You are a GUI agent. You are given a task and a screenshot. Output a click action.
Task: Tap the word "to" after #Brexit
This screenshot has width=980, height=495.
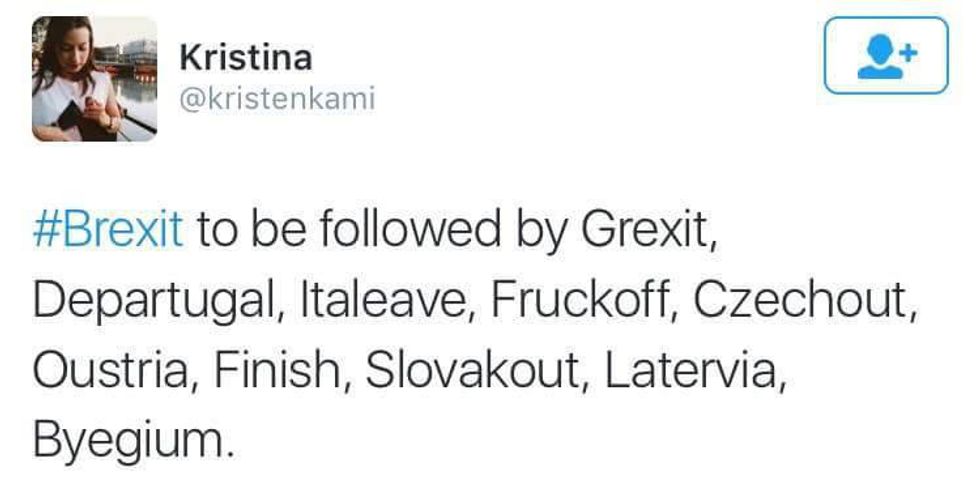[x=214, y=231]
